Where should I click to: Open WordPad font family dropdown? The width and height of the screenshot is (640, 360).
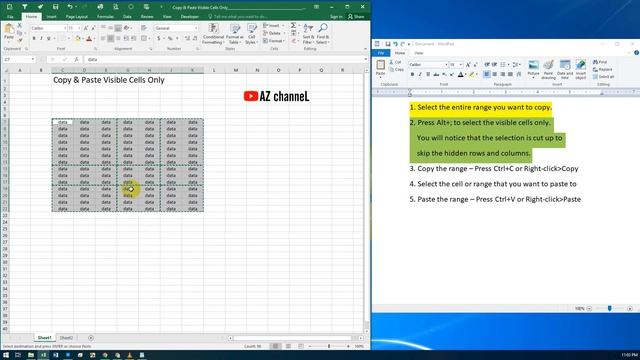446,64
